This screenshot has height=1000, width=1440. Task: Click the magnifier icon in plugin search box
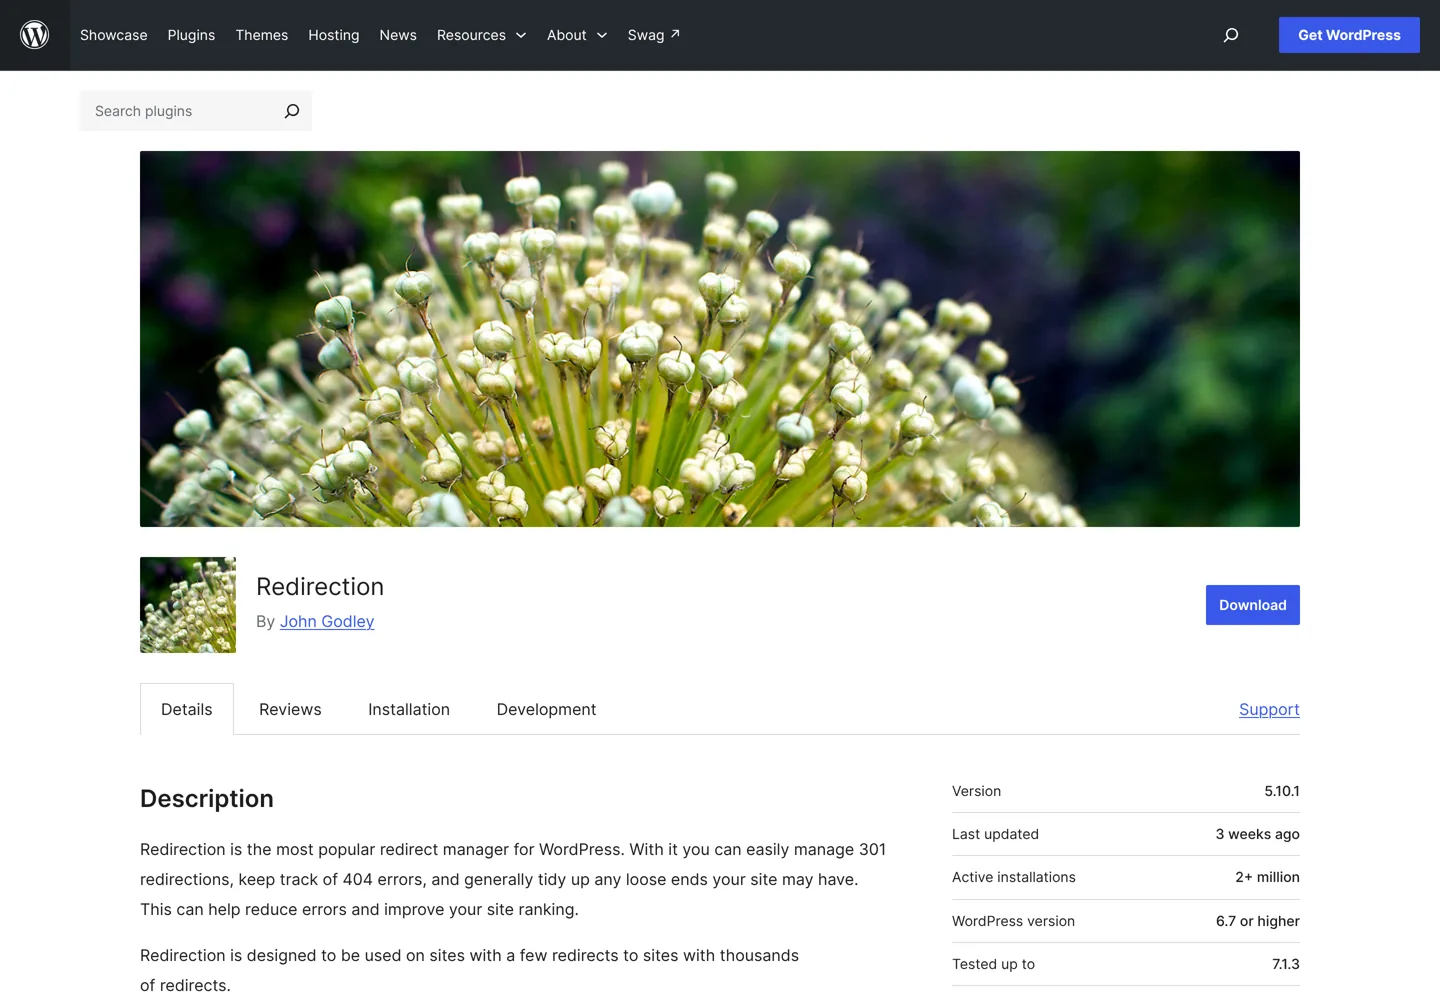click(292, 111)
